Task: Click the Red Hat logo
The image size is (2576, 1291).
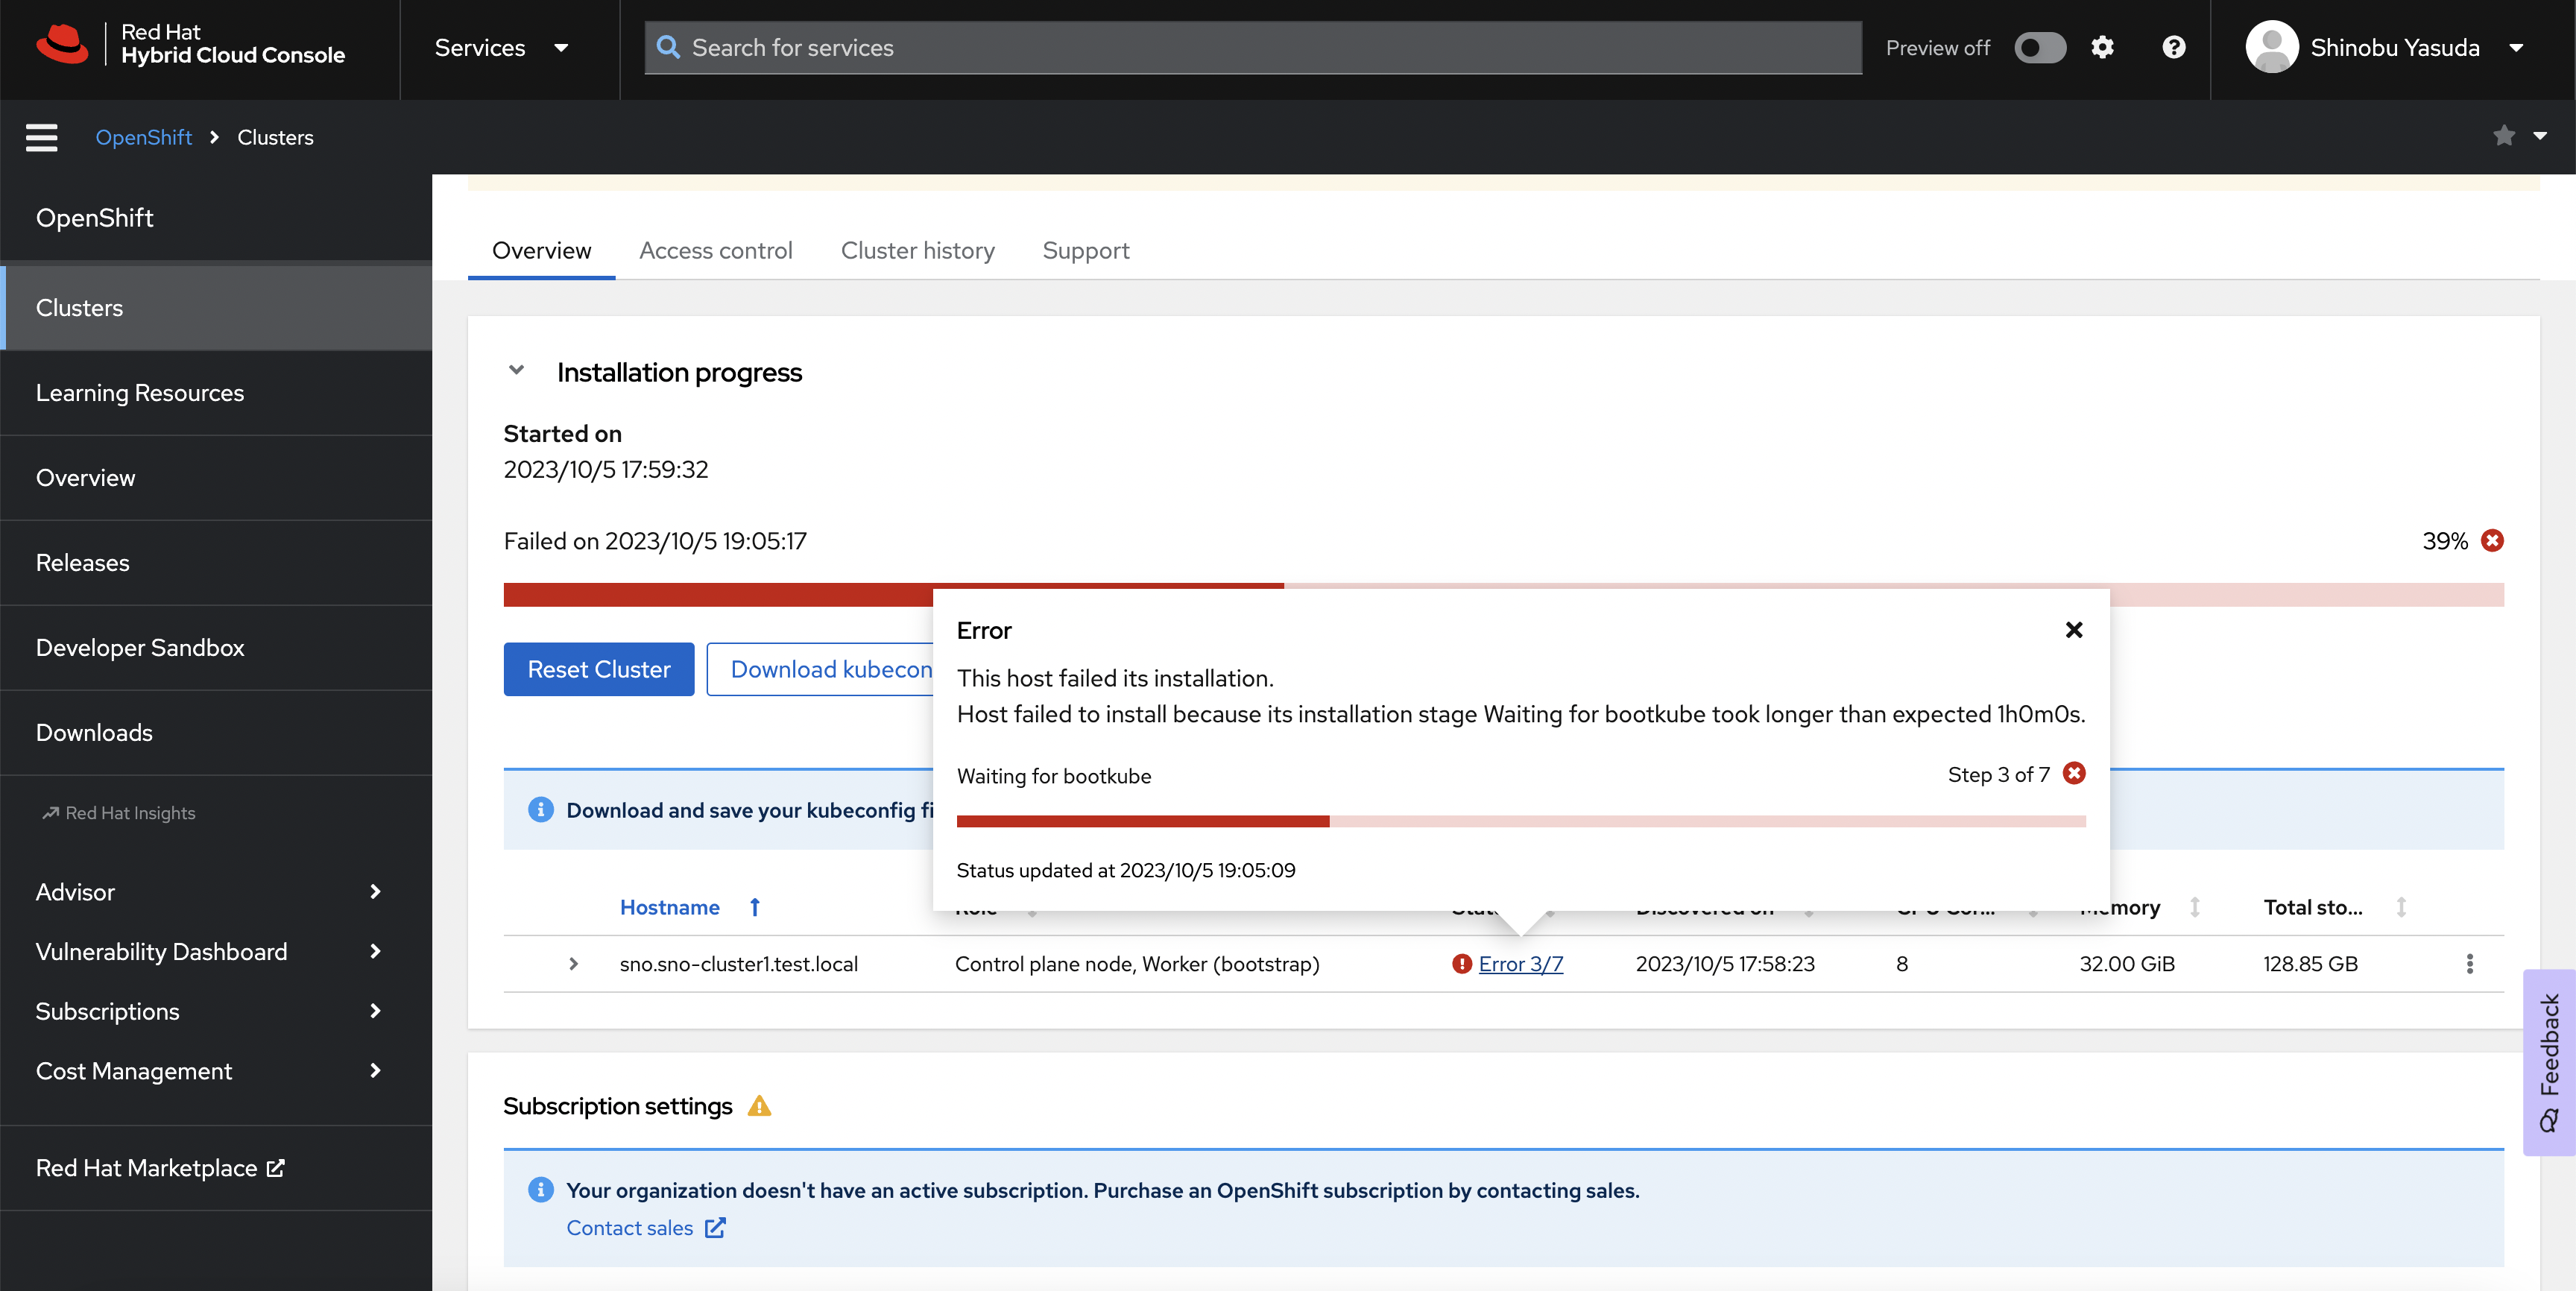Action: (x=62, y=45)
